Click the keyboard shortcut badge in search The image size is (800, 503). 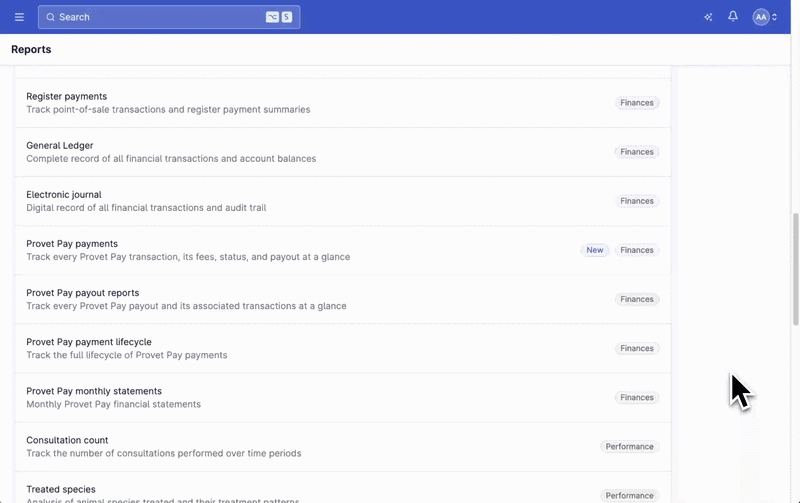[279, 17]
